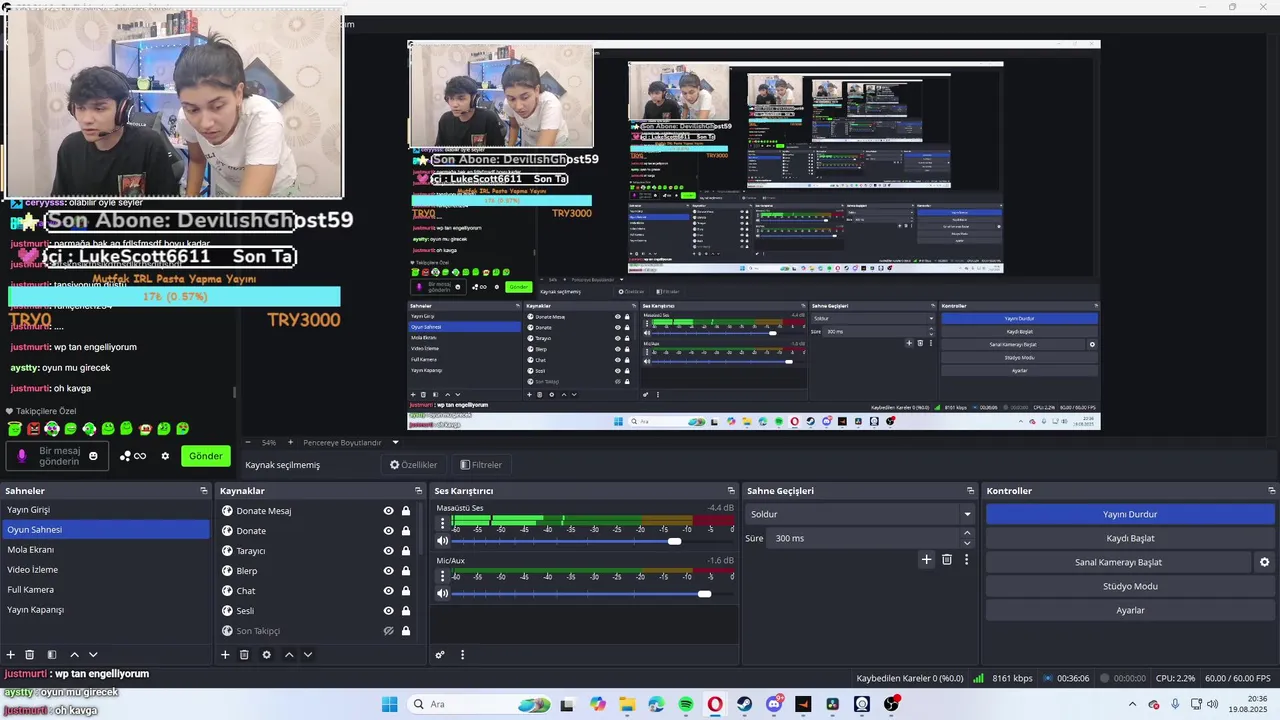Image resolution: width=1280 pixels, height=720 pixels.
Task: Move the selected scene down with the Sahneler arrow
Action: [x=93, y=655]
